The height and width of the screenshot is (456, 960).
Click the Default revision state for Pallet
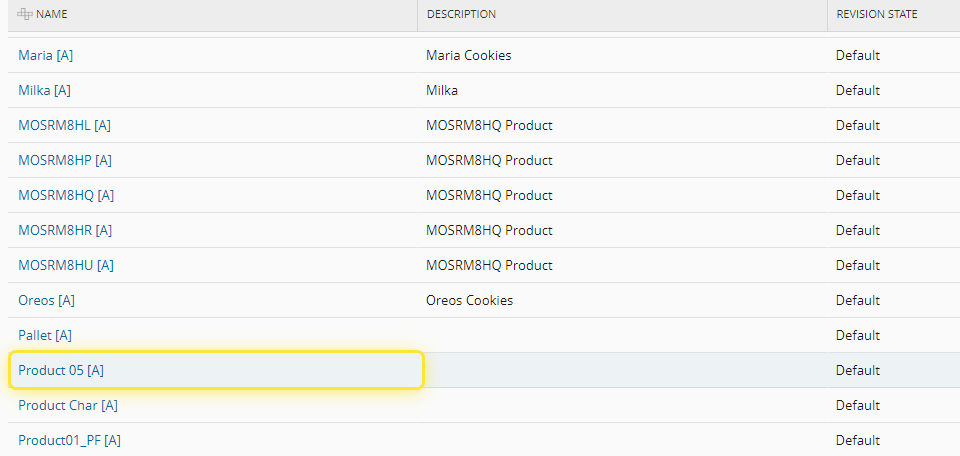857,335
